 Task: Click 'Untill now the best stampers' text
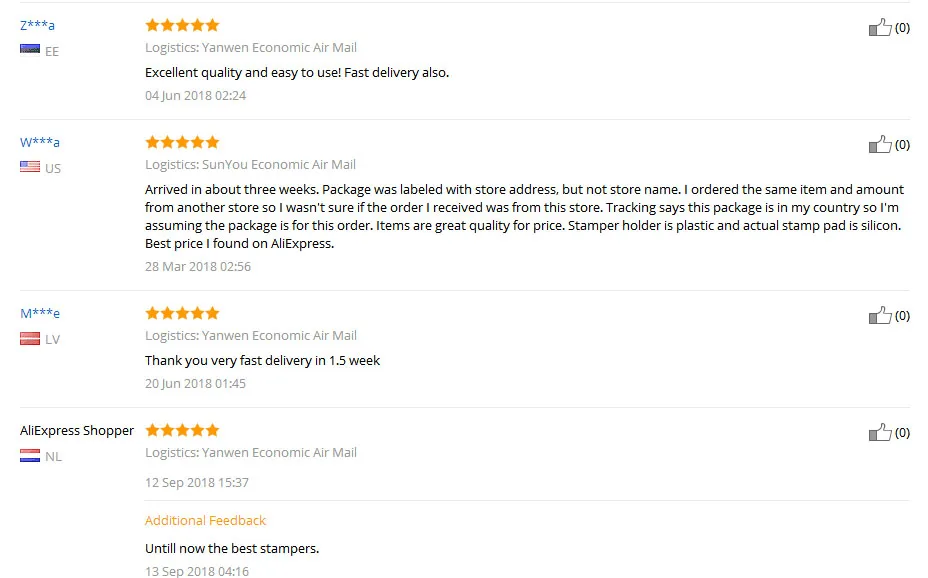(x=232, y=548)
